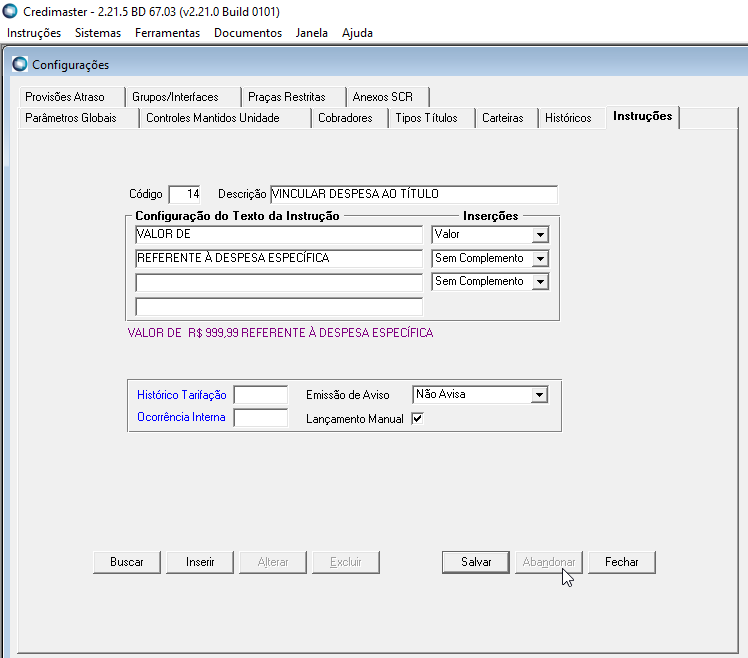Image resolution: width=748 pixels, height=658 pixels.
Task: Click the empty fourth instruction text field
Action: coord(279,306)
